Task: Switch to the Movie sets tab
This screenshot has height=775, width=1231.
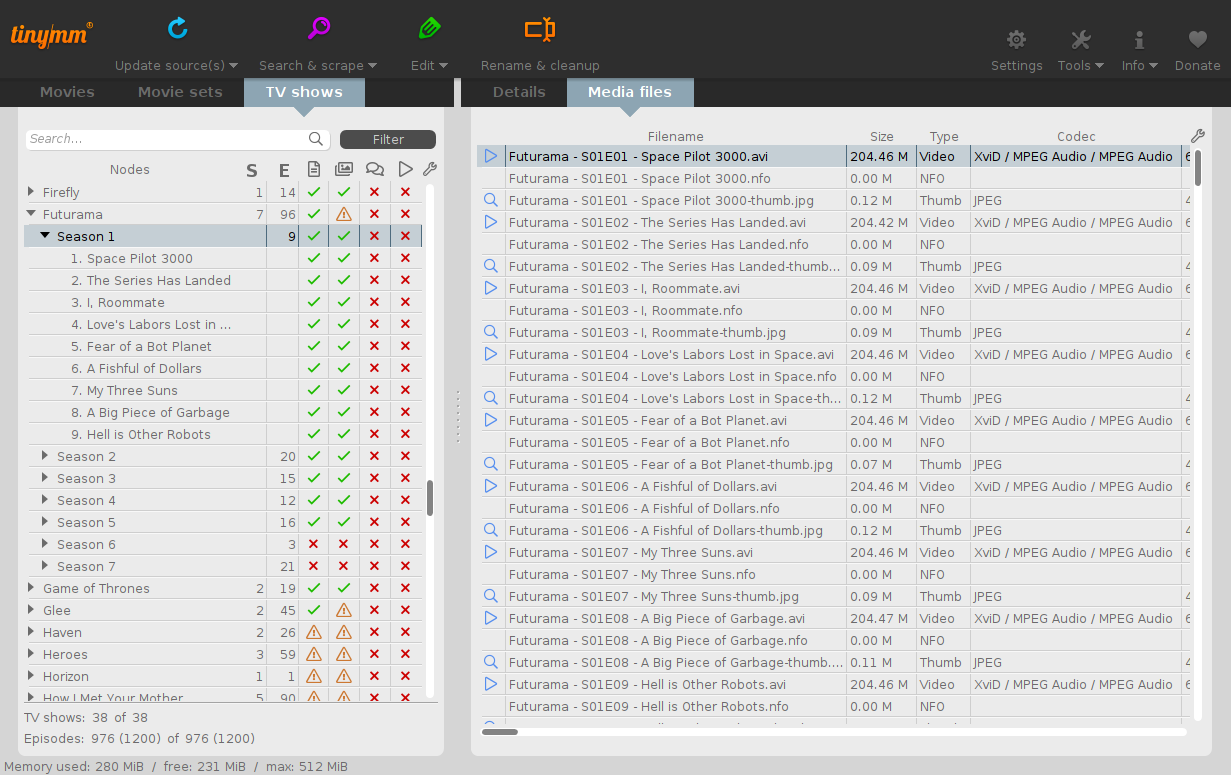Action: [x=180, y=92]
